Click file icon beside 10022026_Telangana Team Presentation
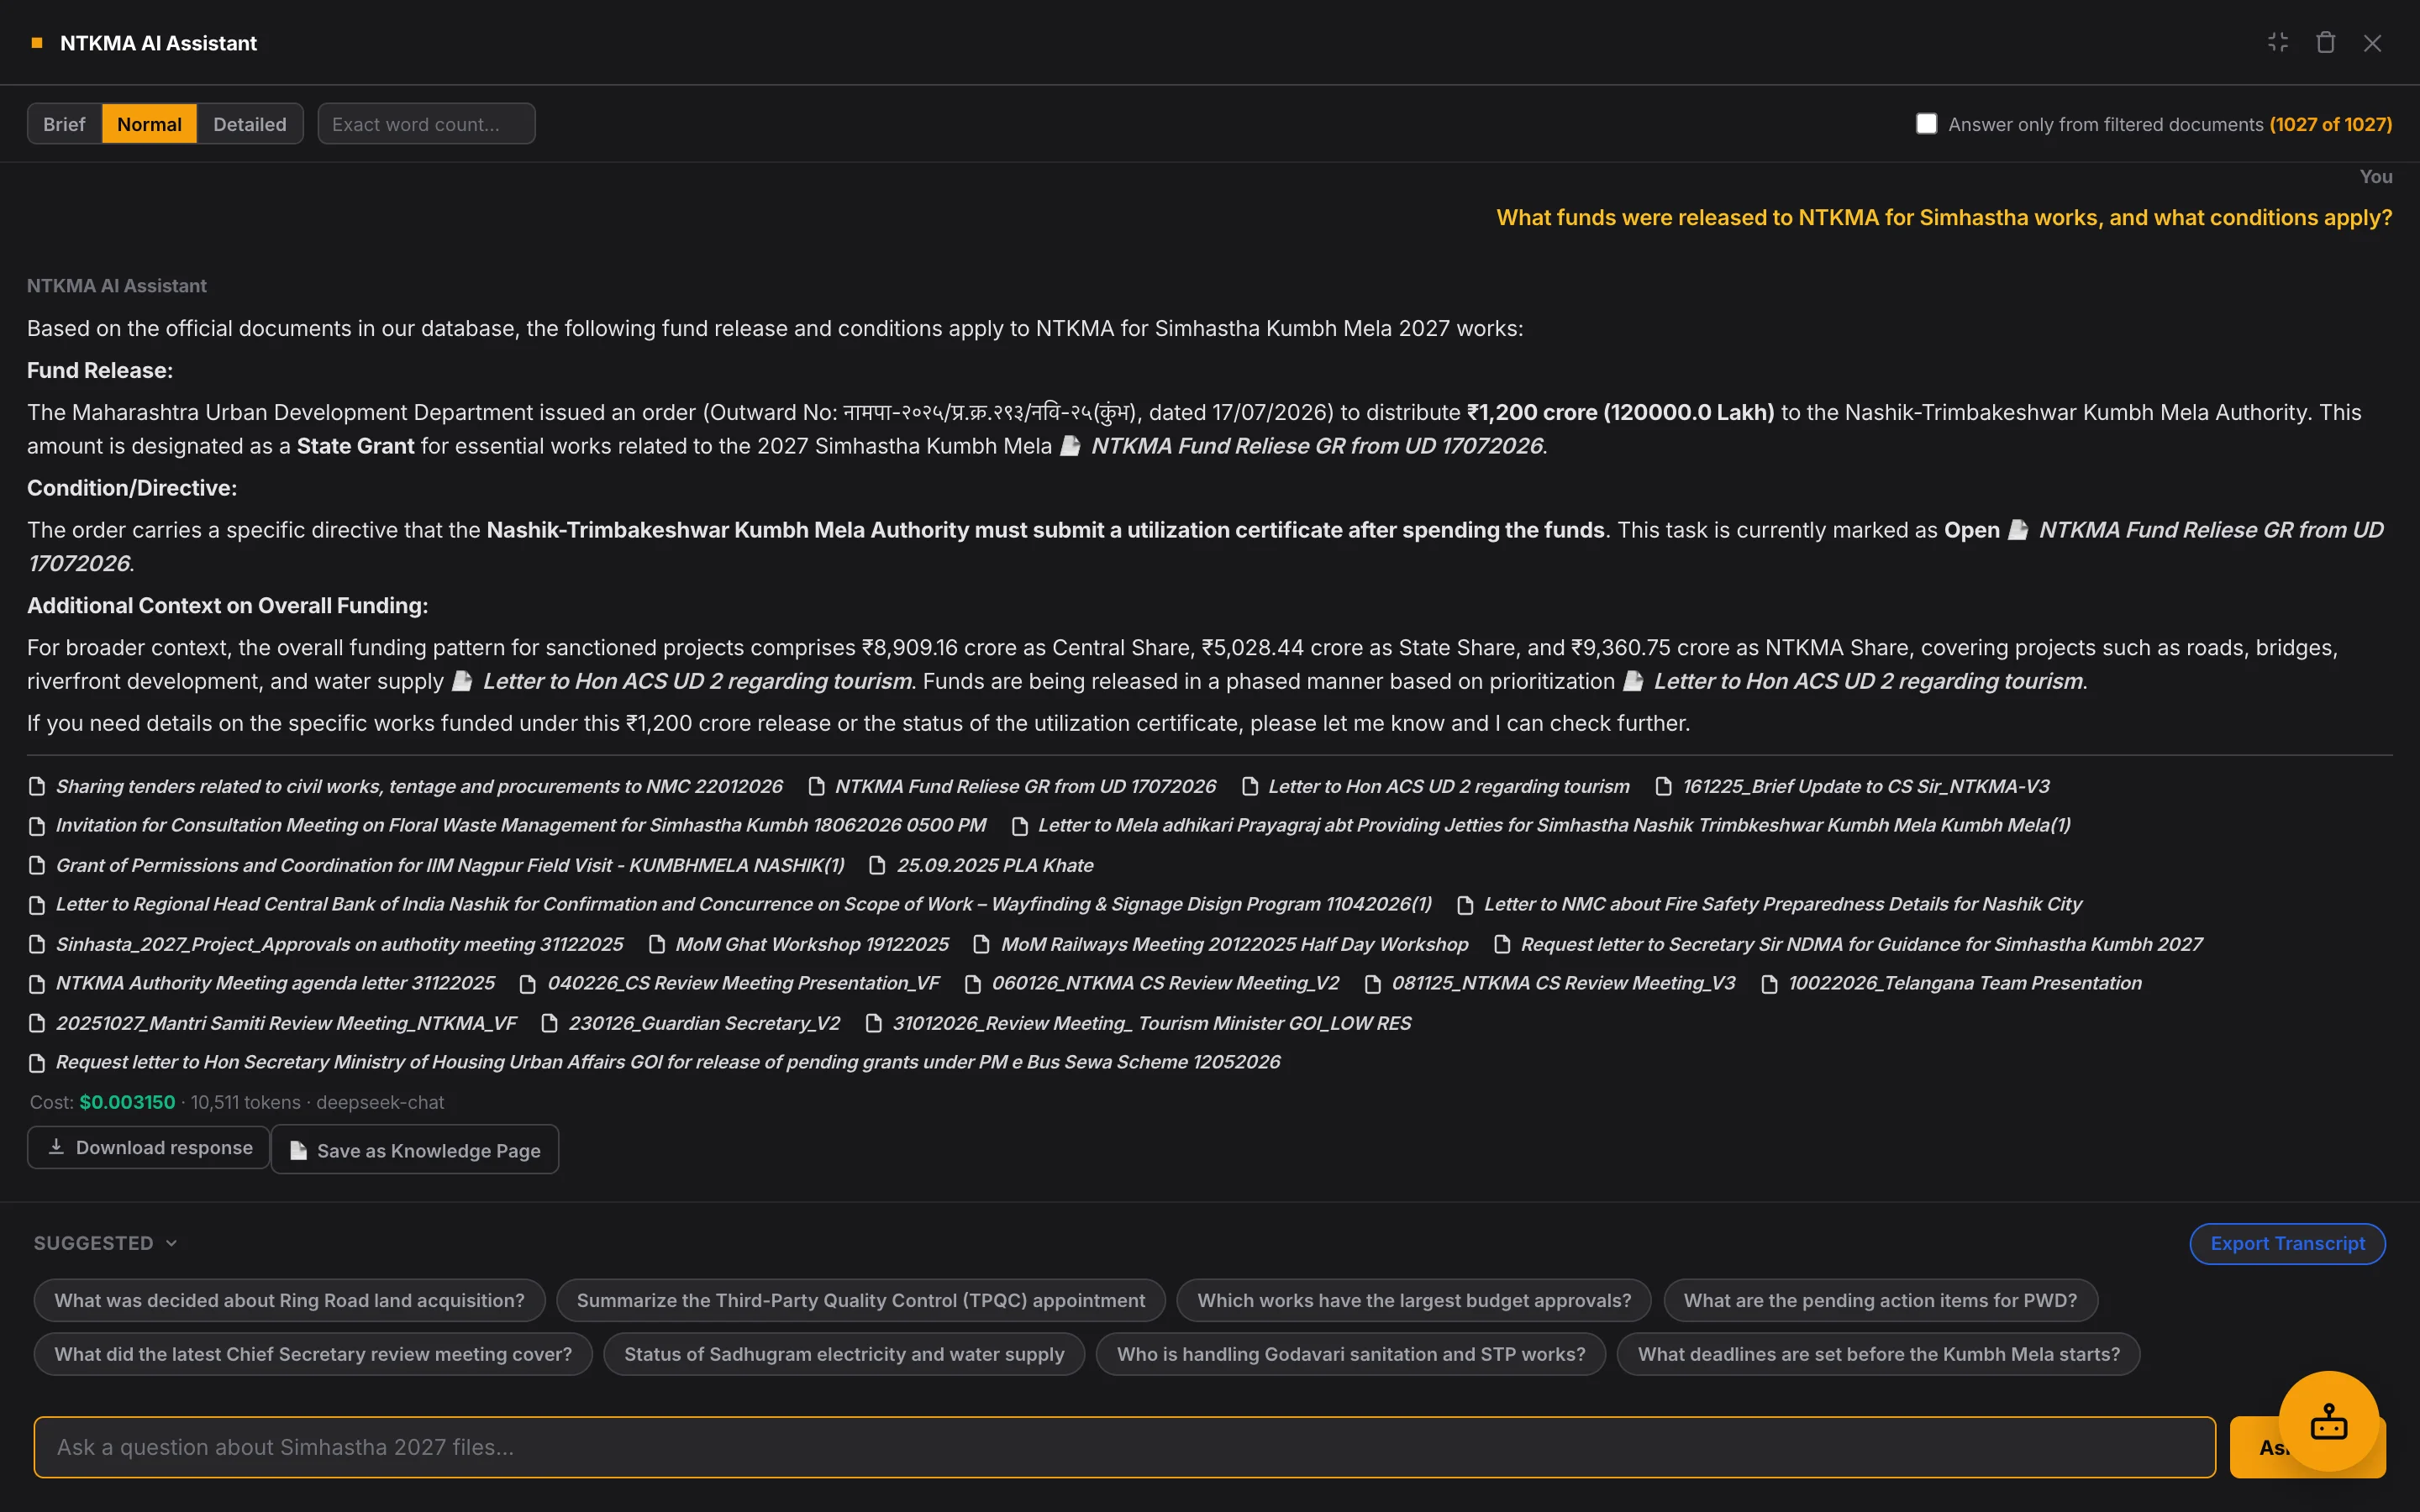This screenshot has width=2420, height=1512. tap(1769, 984)
